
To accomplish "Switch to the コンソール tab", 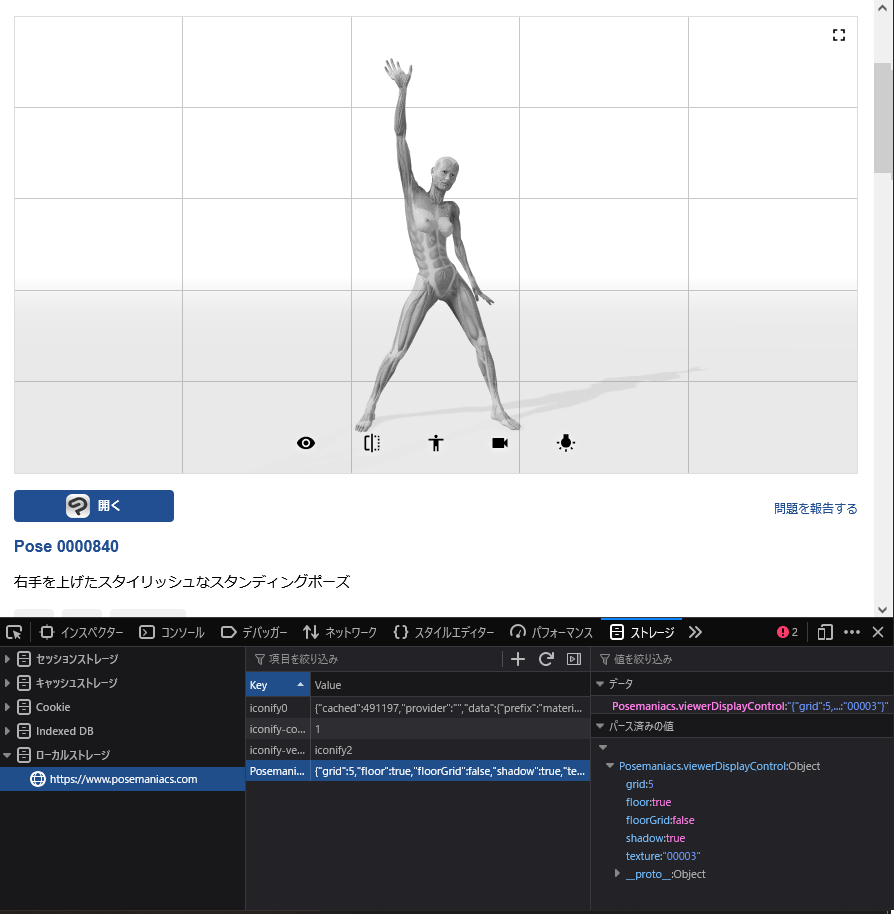I will pos(172,632).
